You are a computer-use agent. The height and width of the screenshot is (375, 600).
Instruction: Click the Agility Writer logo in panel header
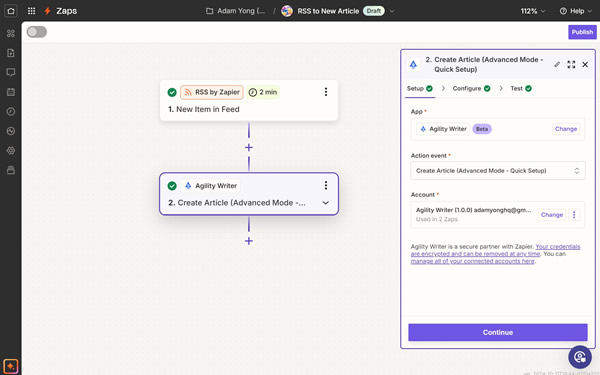point(413,64)
